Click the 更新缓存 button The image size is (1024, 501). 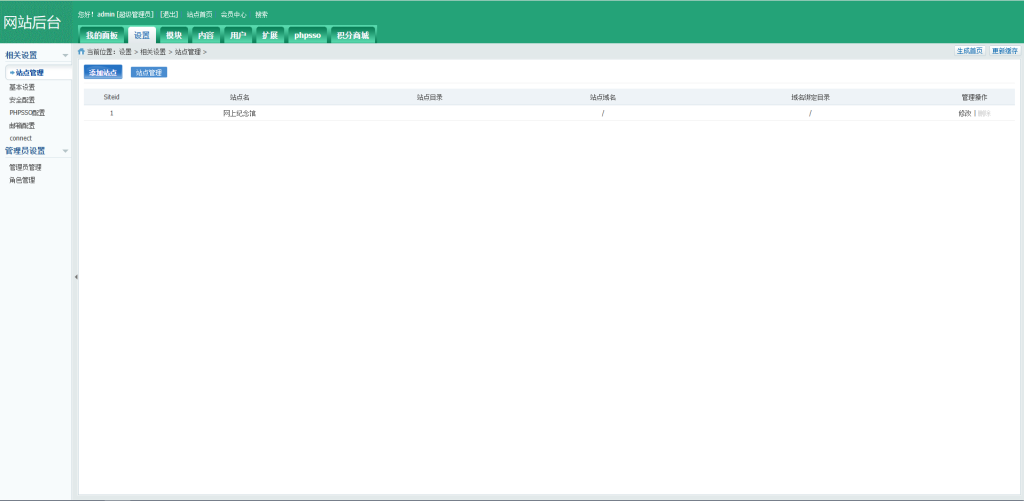(x=1004, y=51)
